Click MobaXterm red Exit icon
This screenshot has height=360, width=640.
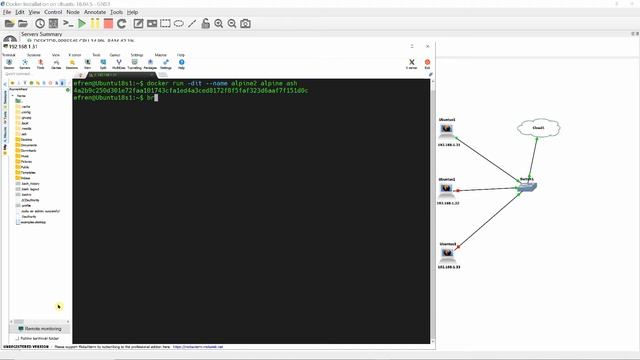[427, 64]
